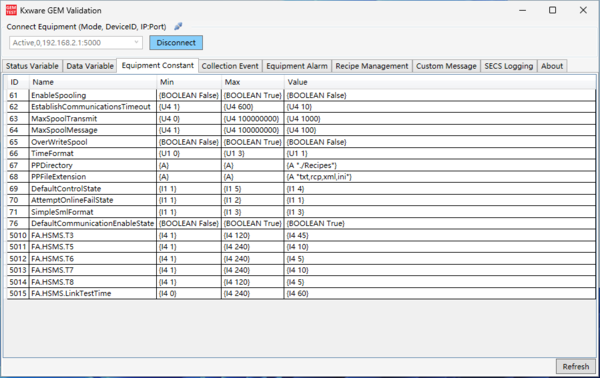Click the ID cell 76
Image resolution: width=600 pixels, height=378 pixels.
[x=18, y=223]
